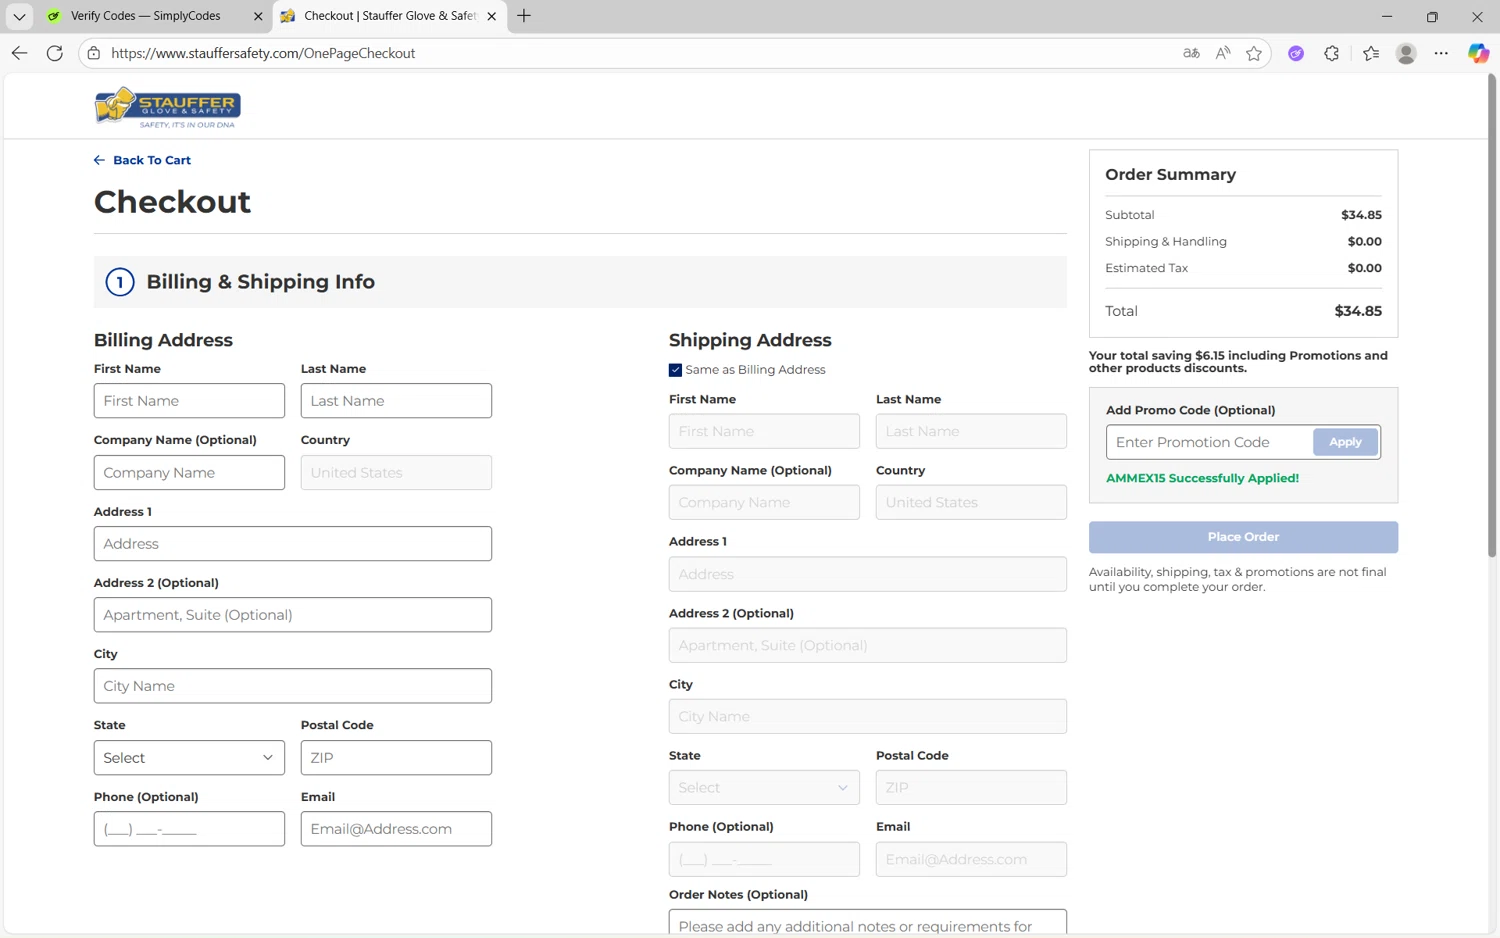Switch to Verify Codes — SimplyCodes tab

(146, 16)
